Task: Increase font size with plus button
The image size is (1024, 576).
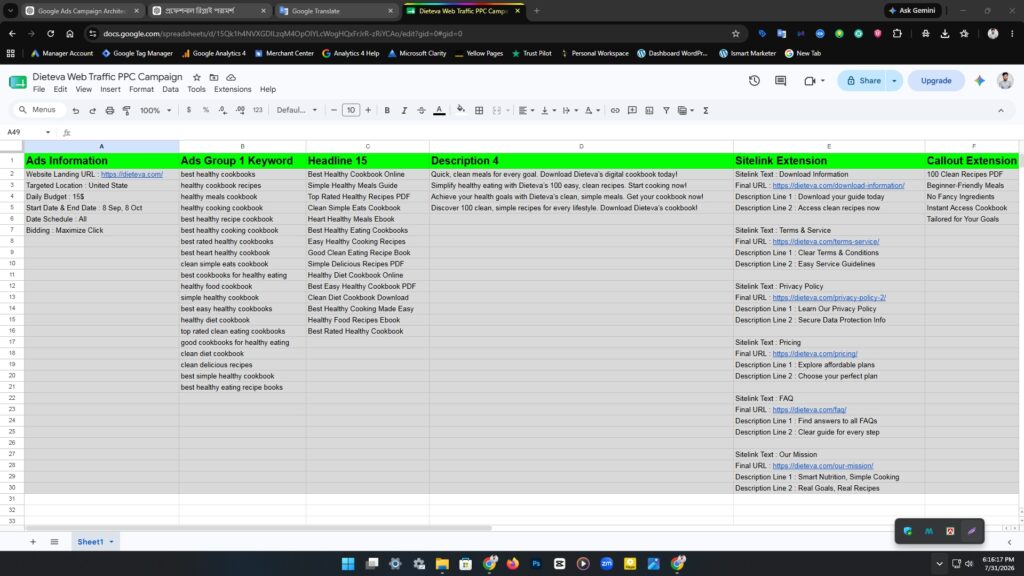Action: pos(368,110)
